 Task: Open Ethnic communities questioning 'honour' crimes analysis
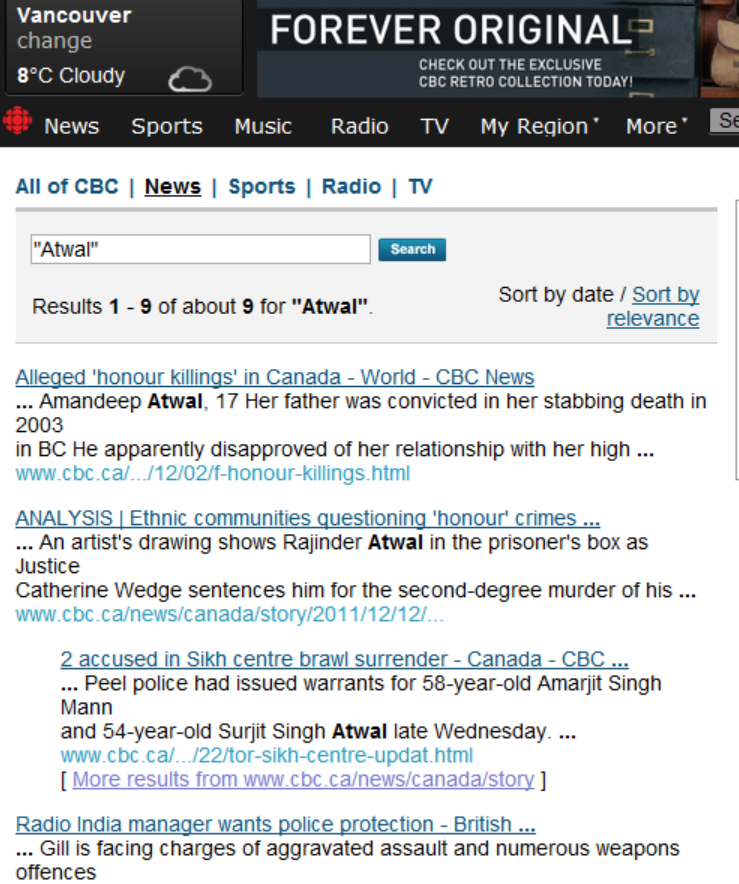(307, 518)
